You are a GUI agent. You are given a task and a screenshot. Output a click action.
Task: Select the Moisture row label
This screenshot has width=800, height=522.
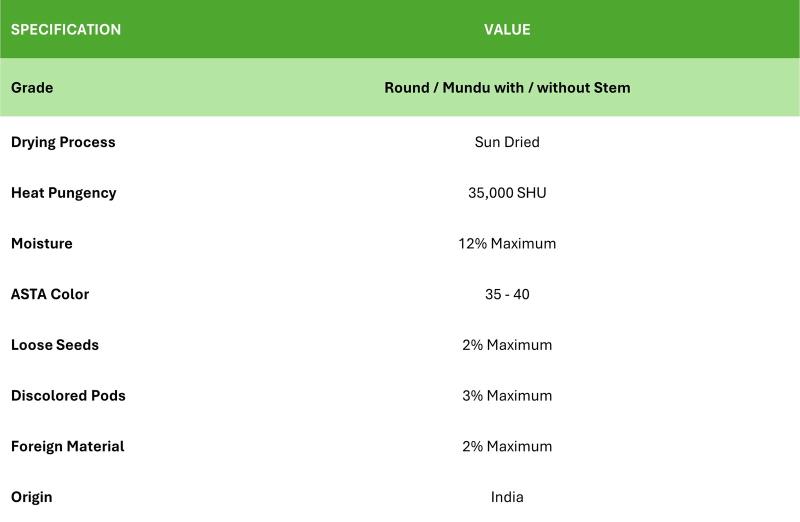coord(42,243)
